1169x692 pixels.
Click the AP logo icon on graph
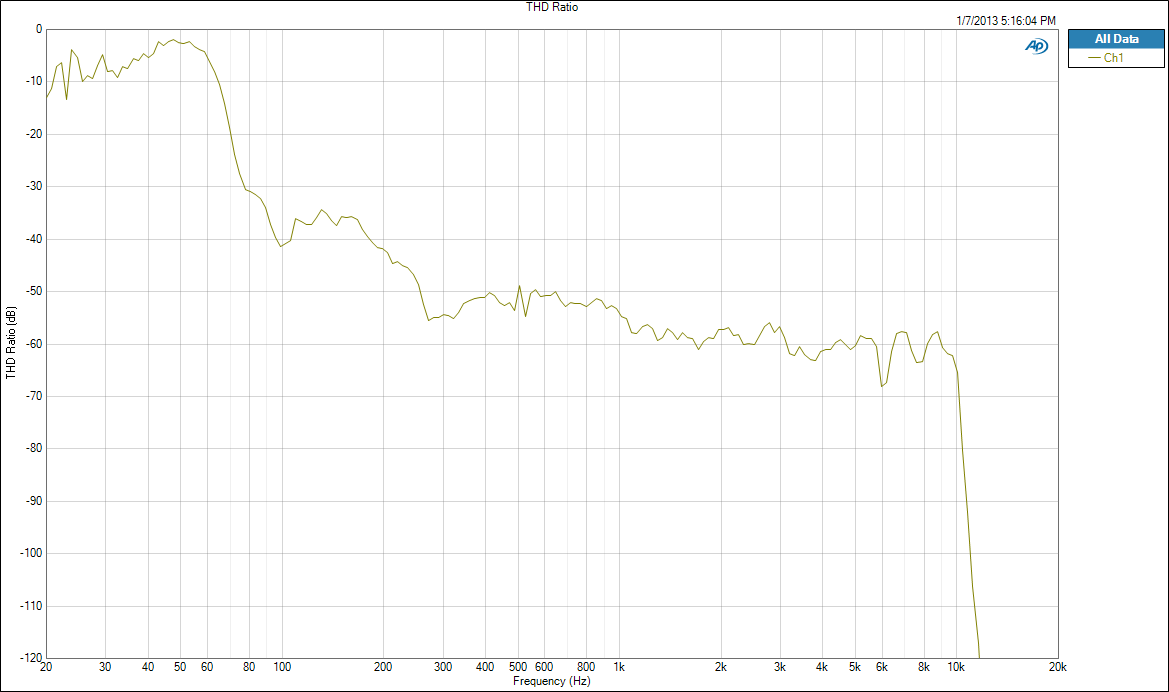click(x=1036, y=46)
